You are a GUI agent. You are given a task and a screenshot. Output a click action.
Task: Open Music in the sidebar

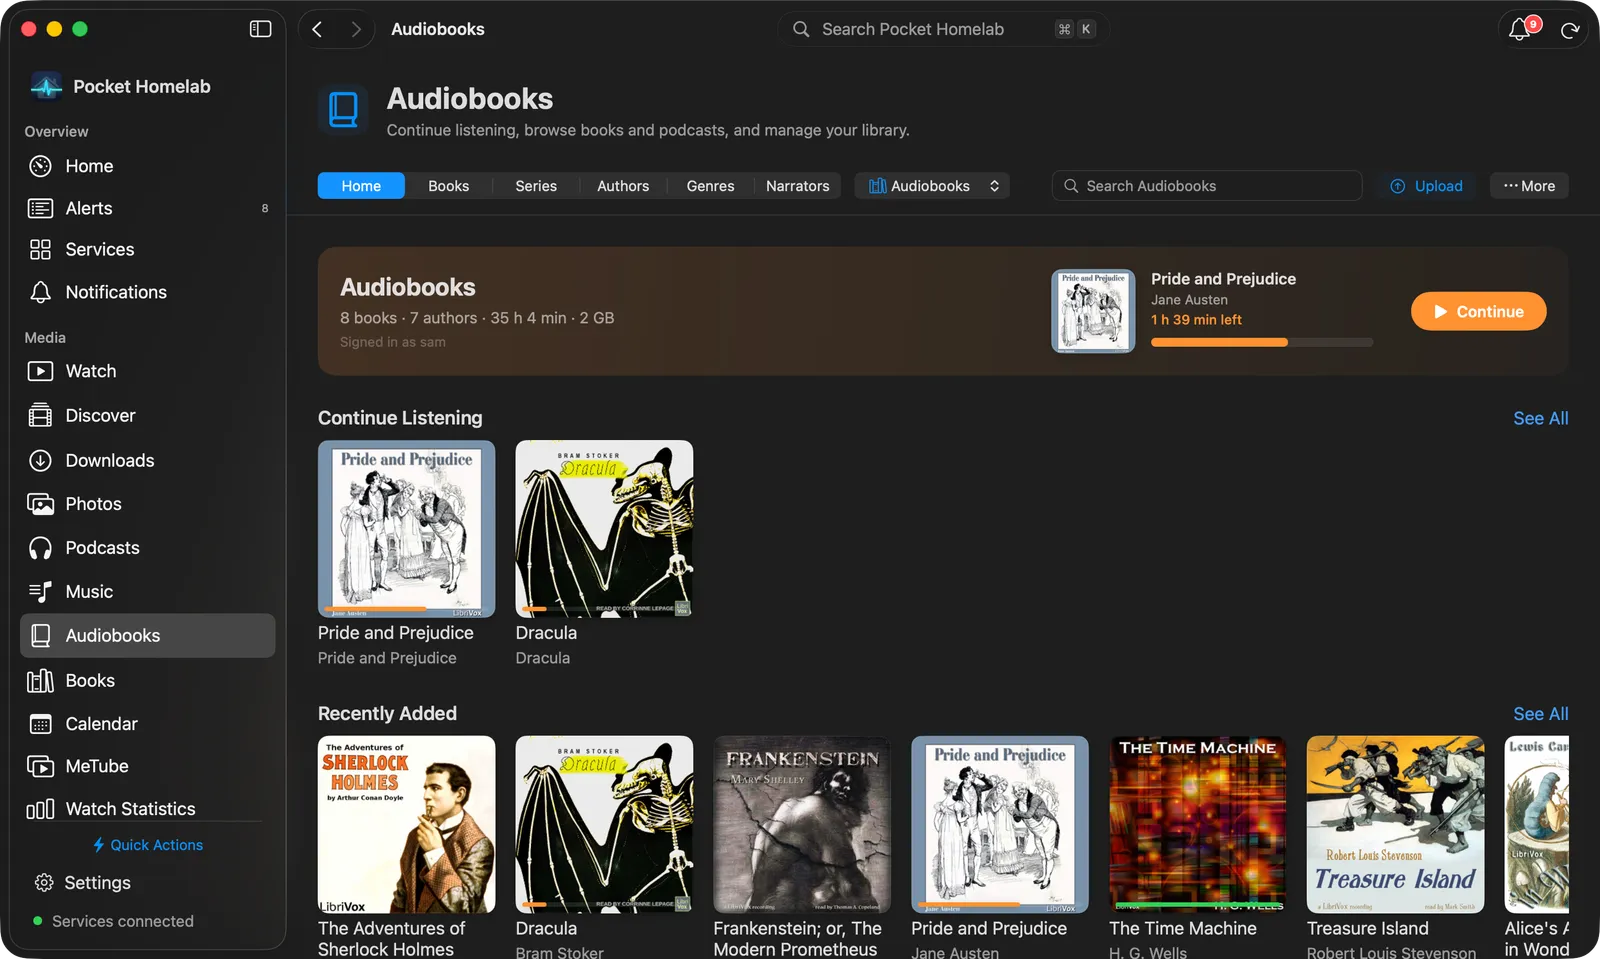click(148, 592)
